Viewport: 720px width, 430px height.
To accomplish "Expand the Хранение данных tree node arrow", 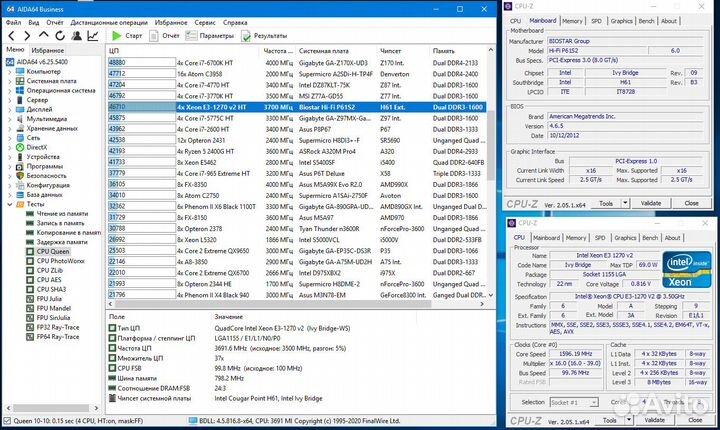I will pyautogui.click(x=10, y=129).
